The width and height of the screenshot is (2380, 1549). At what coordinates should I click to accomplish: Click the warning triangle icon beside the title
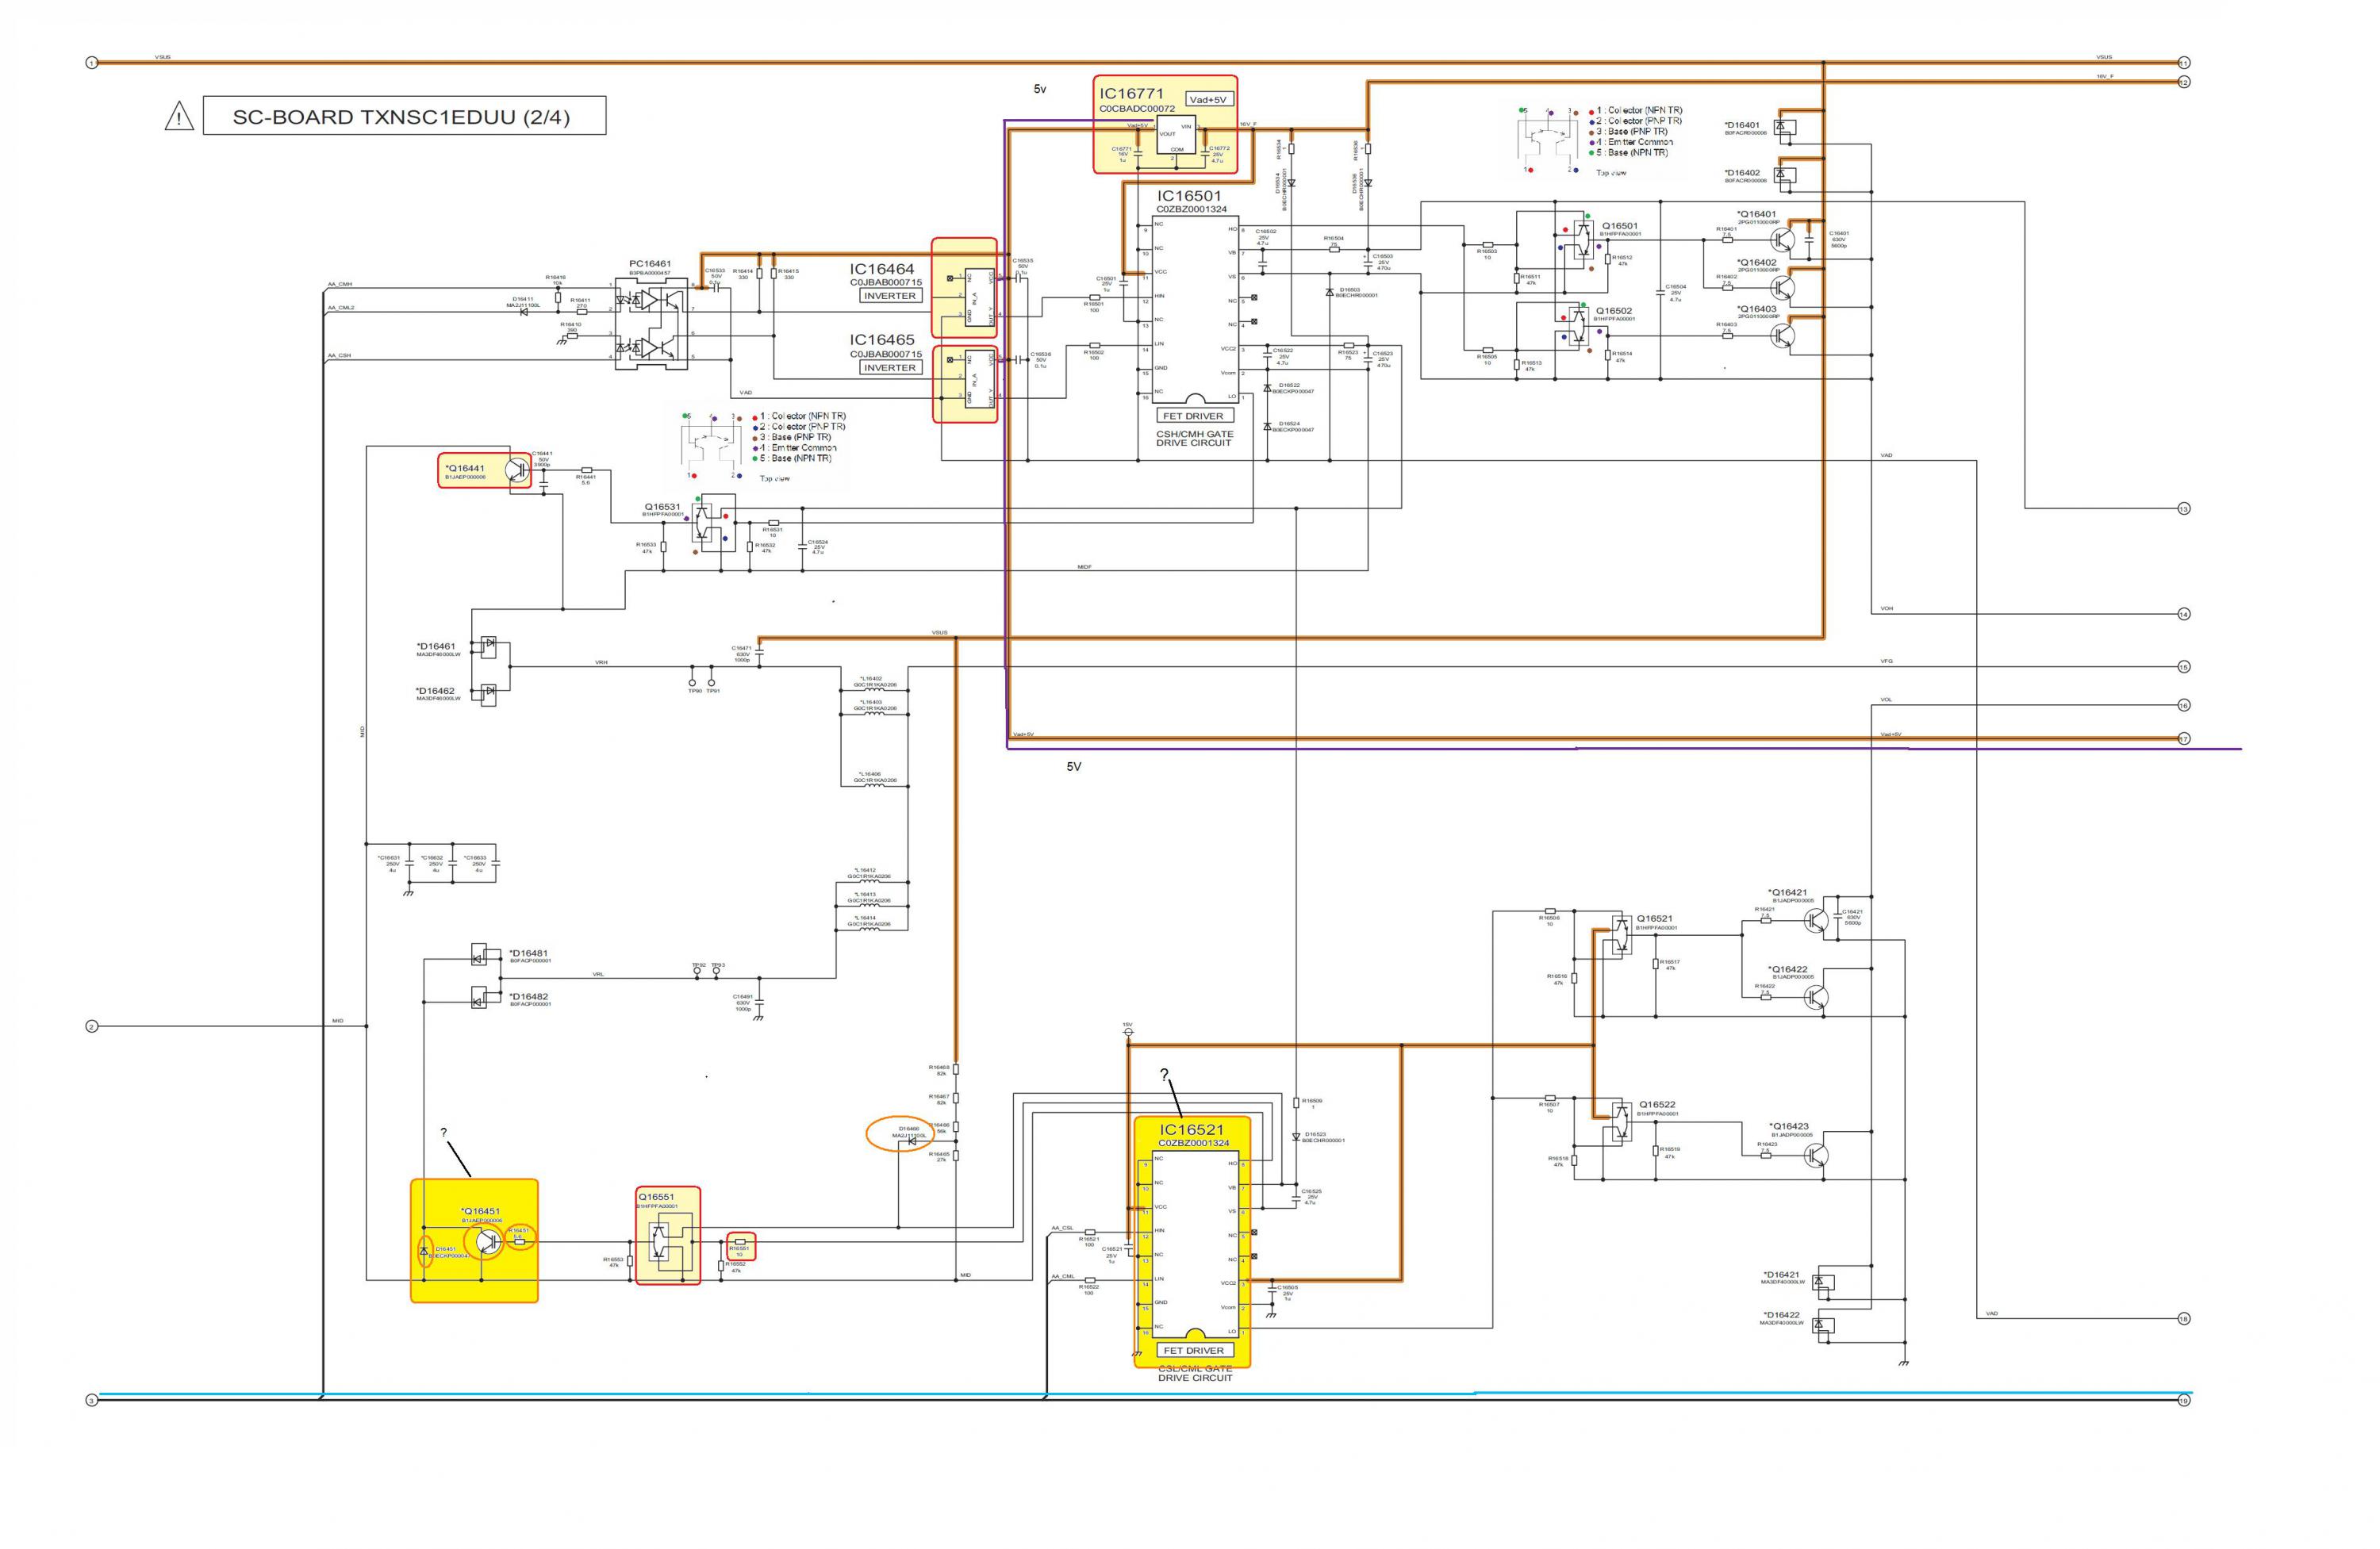(x=179, y=117)
